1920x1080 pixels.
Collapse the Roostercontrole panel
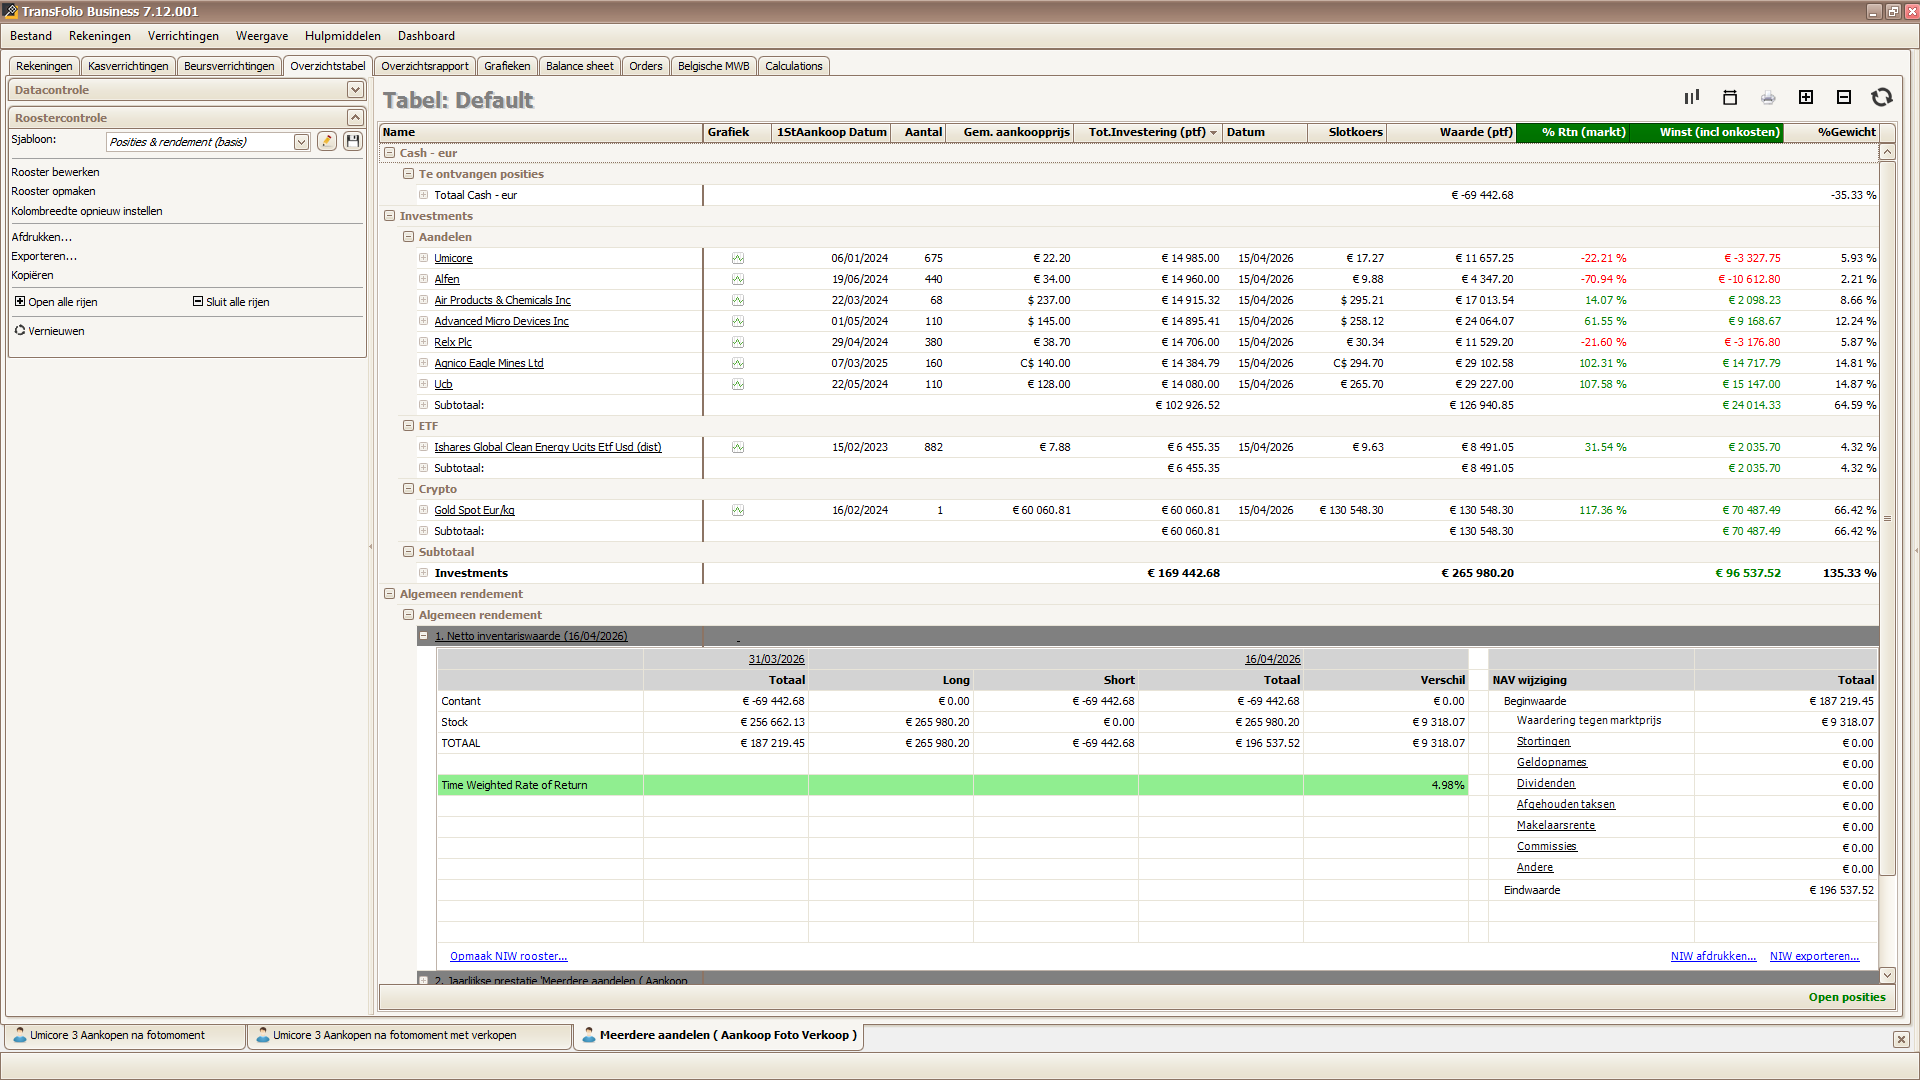(355, 118)
